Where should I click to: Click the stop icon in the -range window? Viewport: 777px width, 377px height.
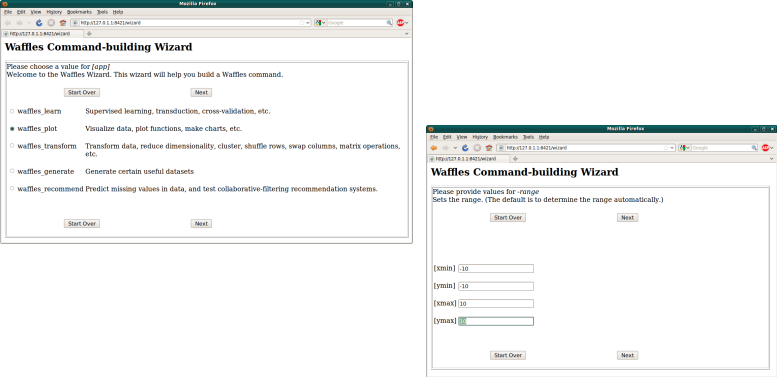[x=477, y=148]
